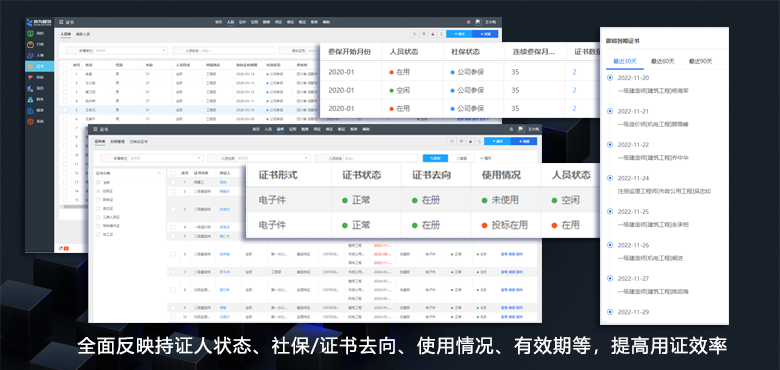Select timeline marker for 2022-11-20
780x370 pixels.
click(x=610, y=78)
